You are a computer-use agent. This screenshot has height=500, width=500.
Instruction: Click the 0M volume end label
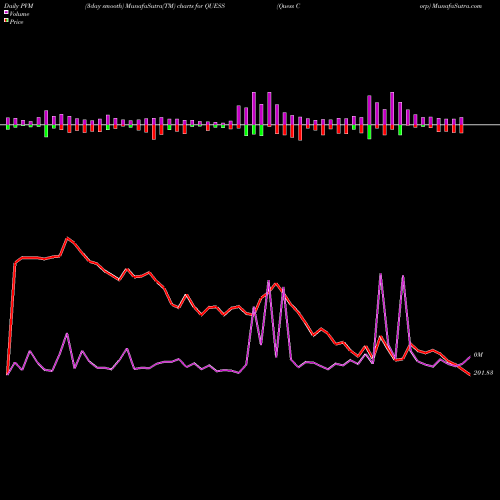point(478,355)
